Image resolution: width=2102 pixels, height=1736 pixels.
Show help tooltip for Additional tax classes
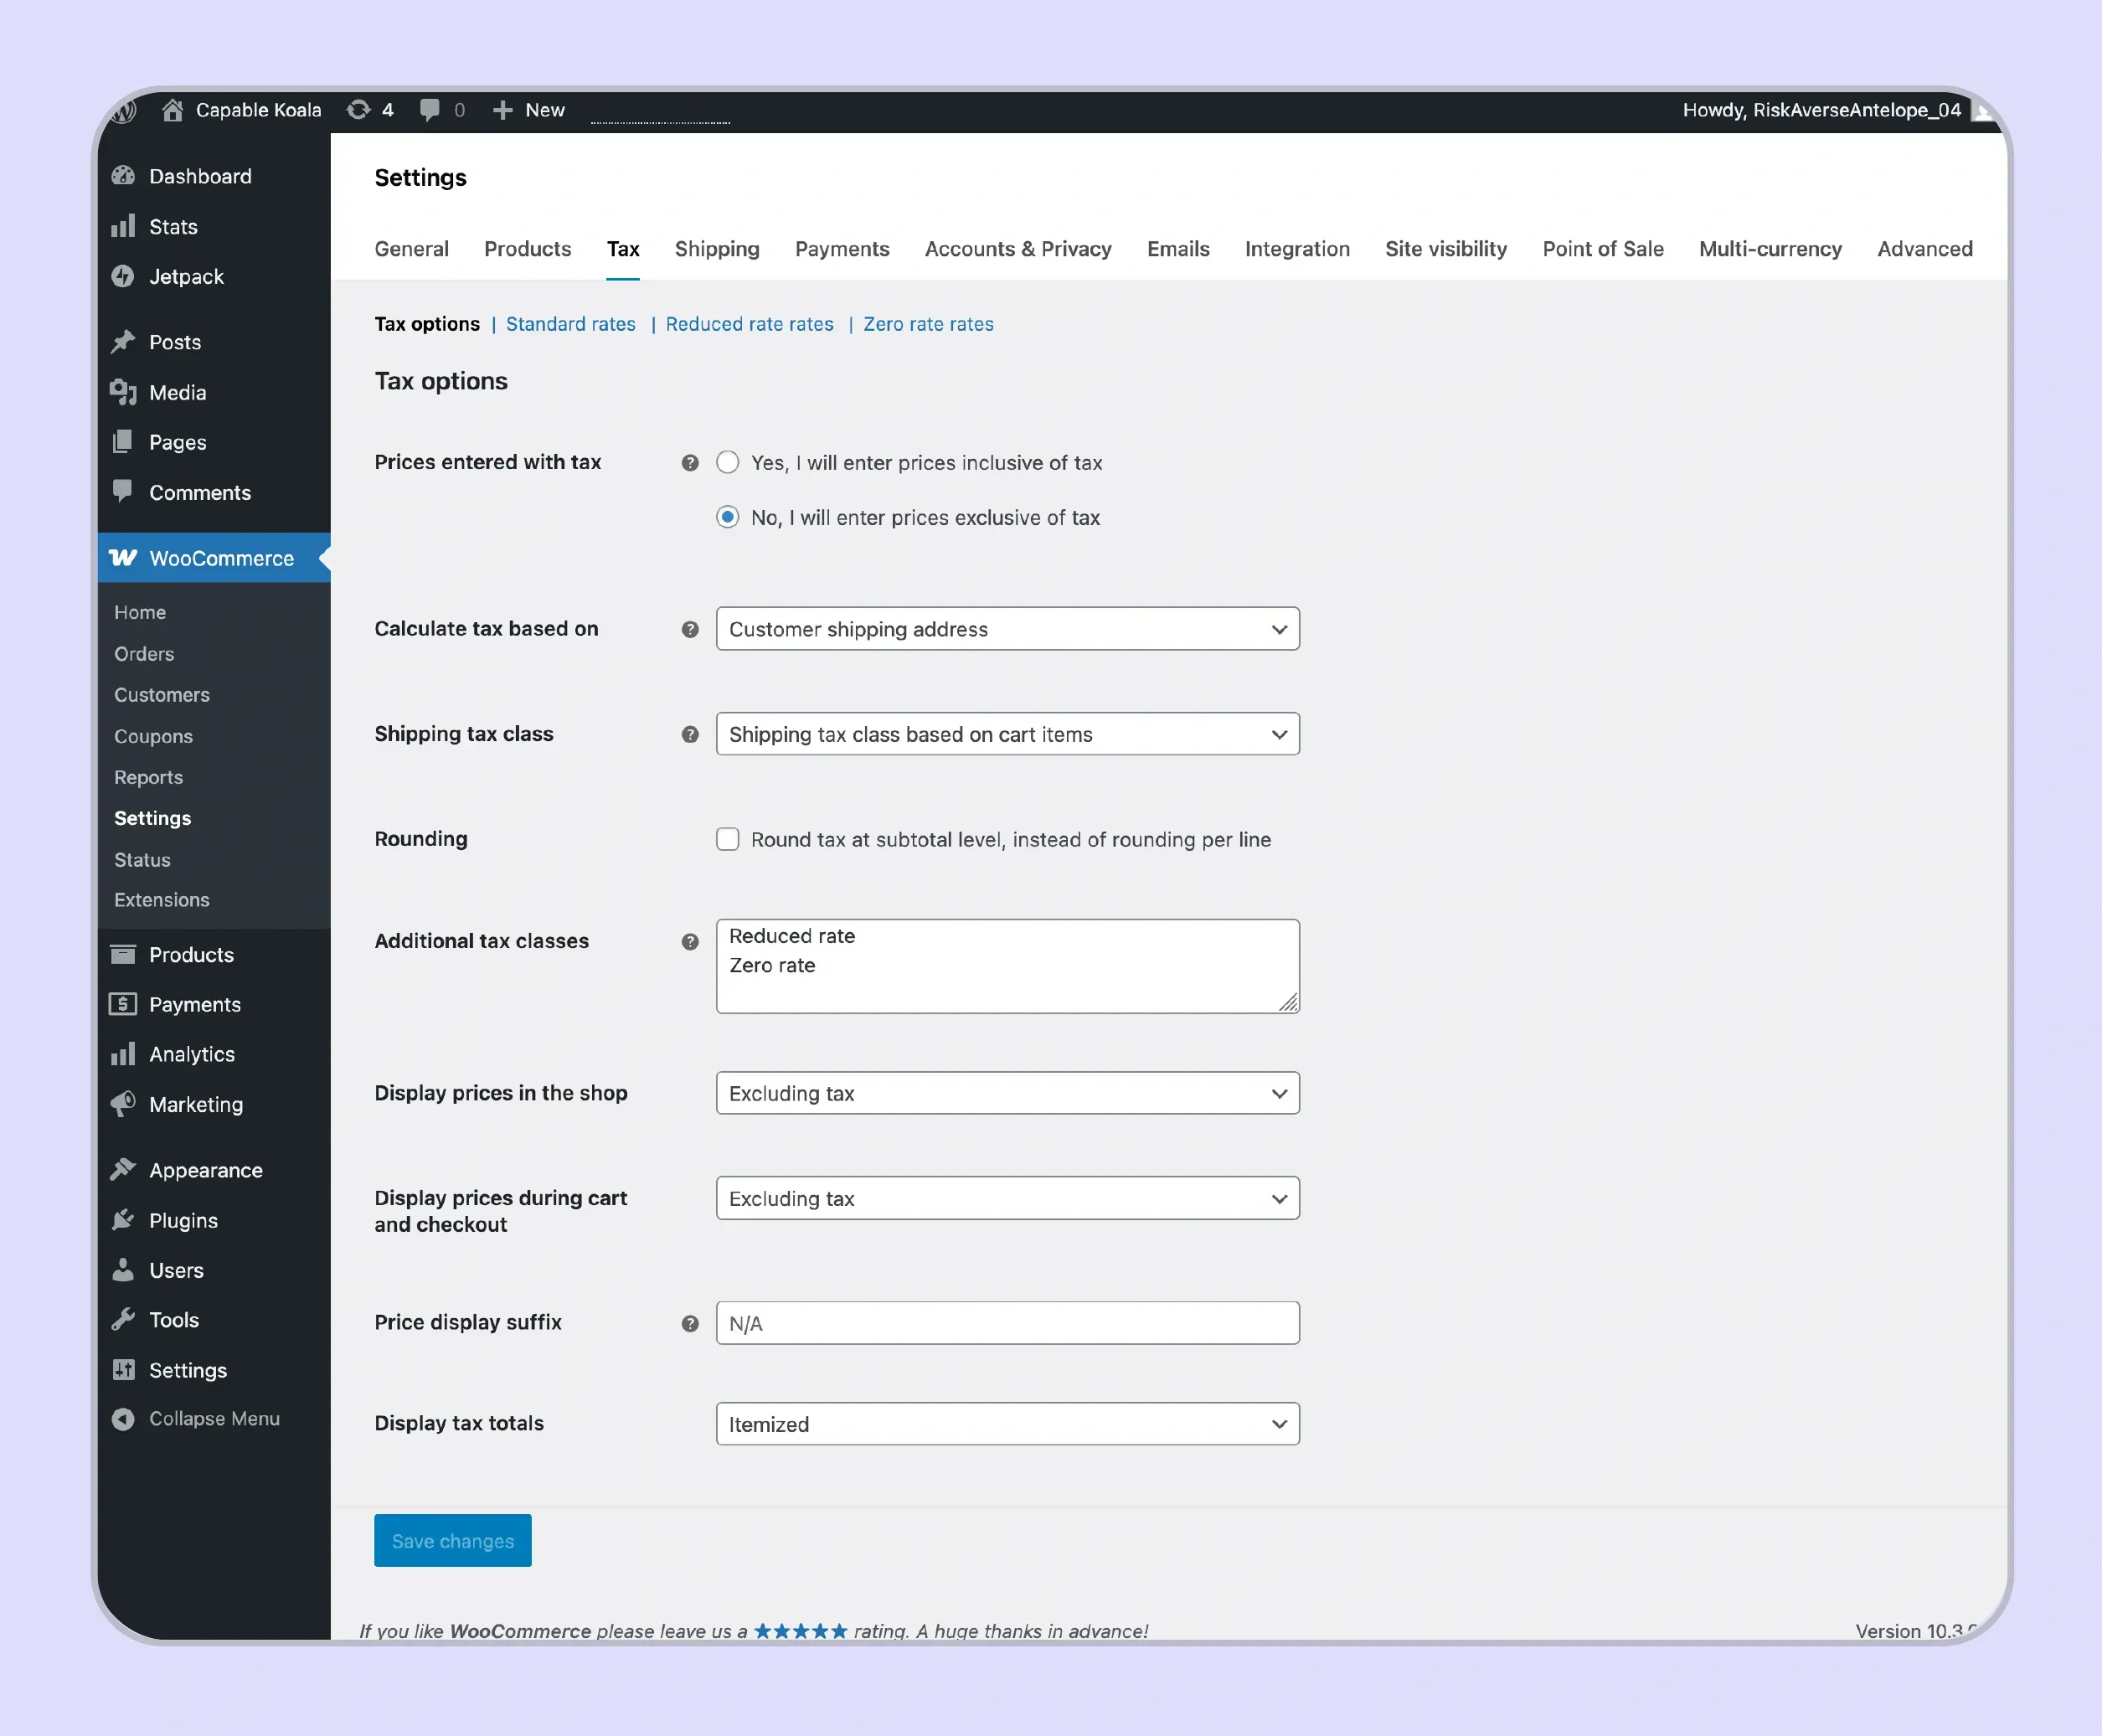click(690, 942)
